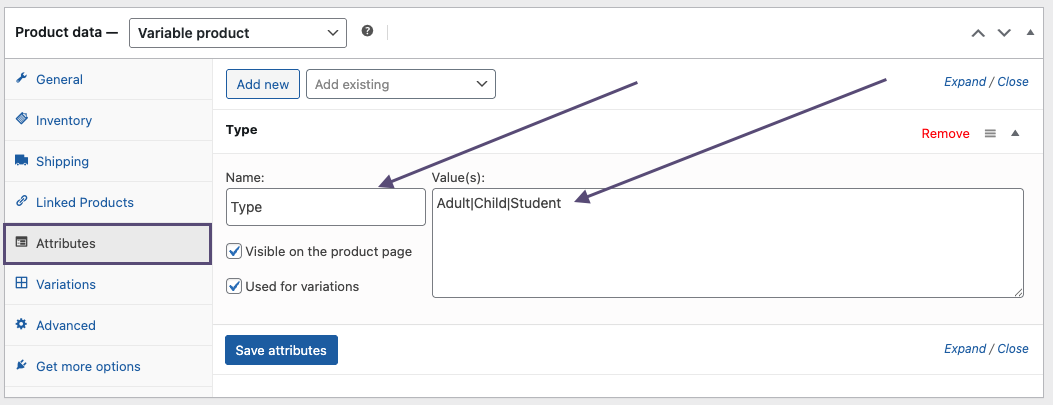
Task: Collapse the Product data panel toggle
Action: (x=1030, y=33)
